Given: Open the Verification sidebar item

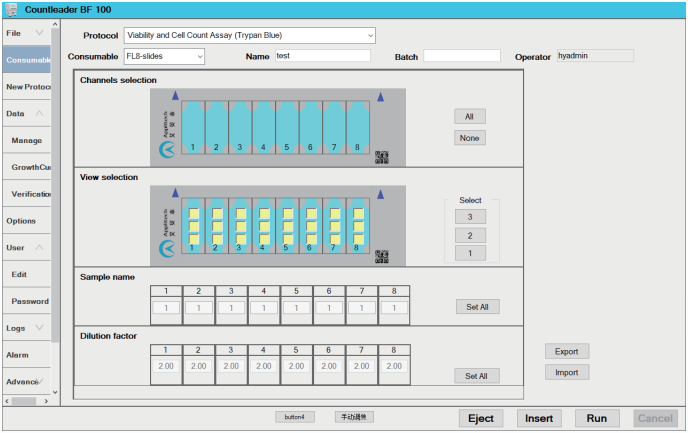Looking at the screenshot, I should [27, 194].
